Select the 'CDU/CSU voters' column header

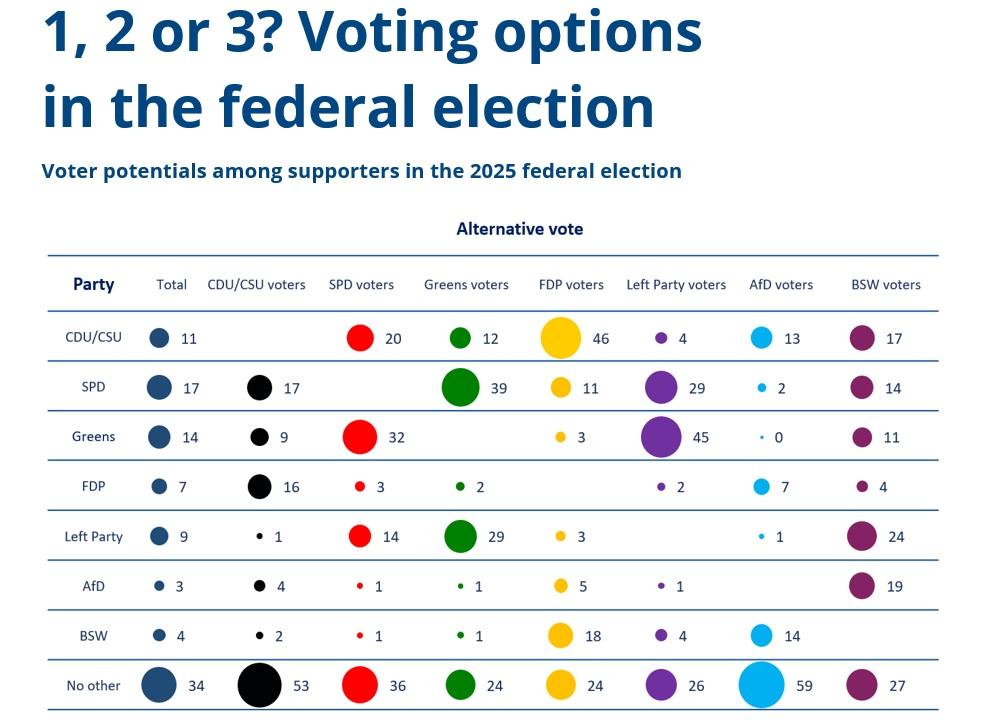pyautogui.click(x=256, y=285)
